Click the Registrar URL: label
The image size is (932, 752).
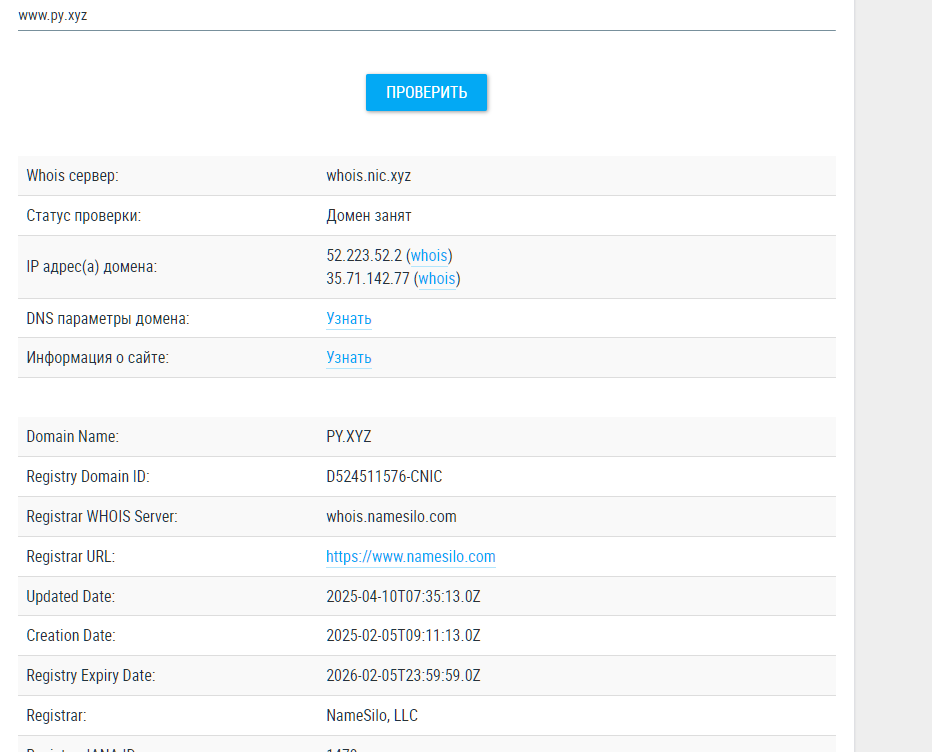(x=71, y=557)
